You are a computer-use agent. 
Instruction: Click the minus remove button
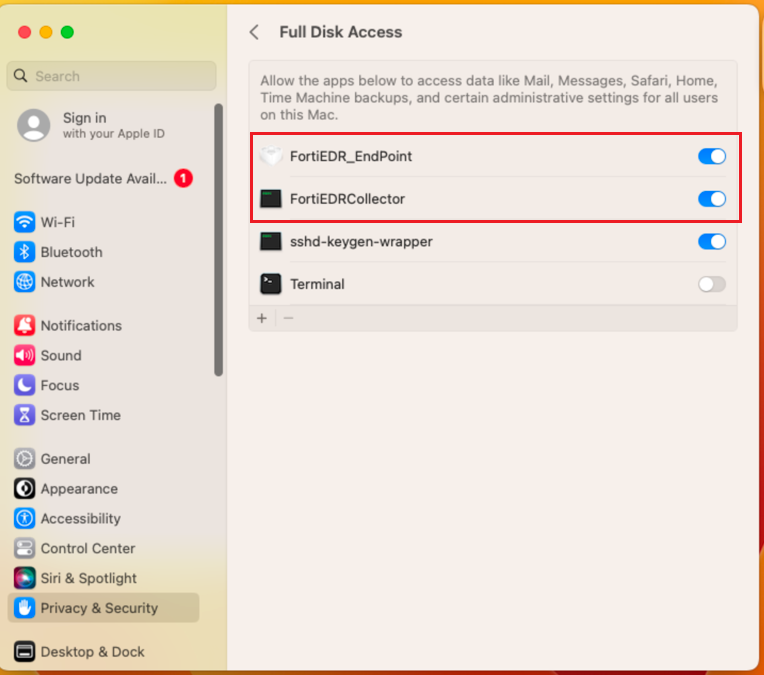pyautogui.click(x=288, y=318)
